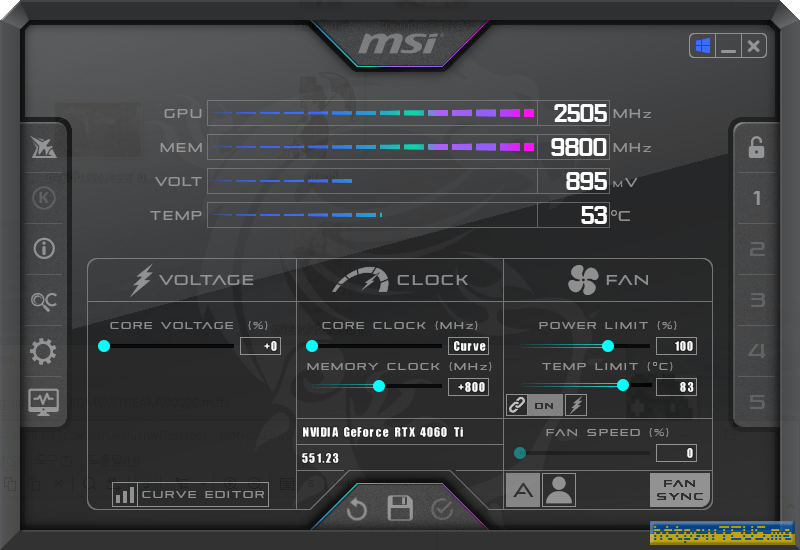Show system information via info icon

tap(44, 249)
